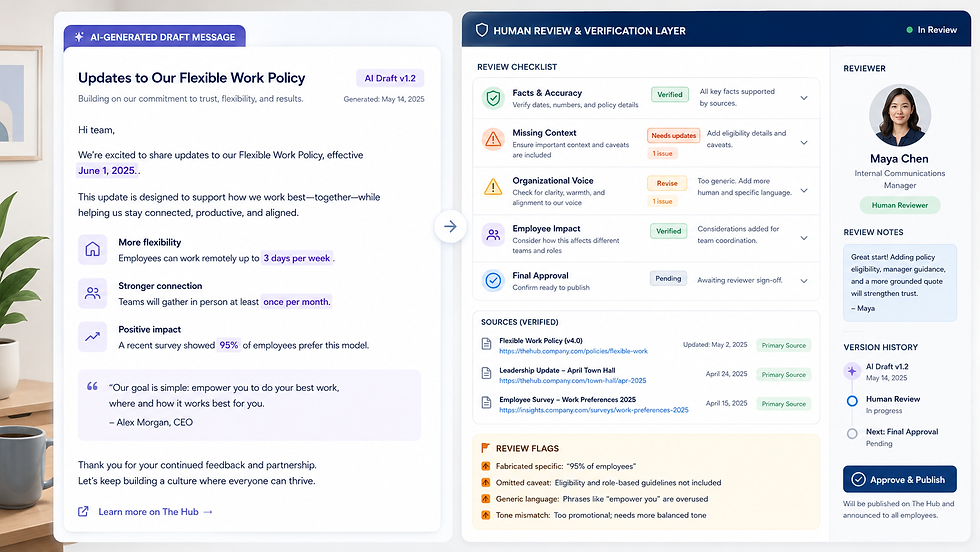This screenshot has height=552, width=980.
Task: Click the blue checkmark icon for Final Approval
Action: click(493, 280)
